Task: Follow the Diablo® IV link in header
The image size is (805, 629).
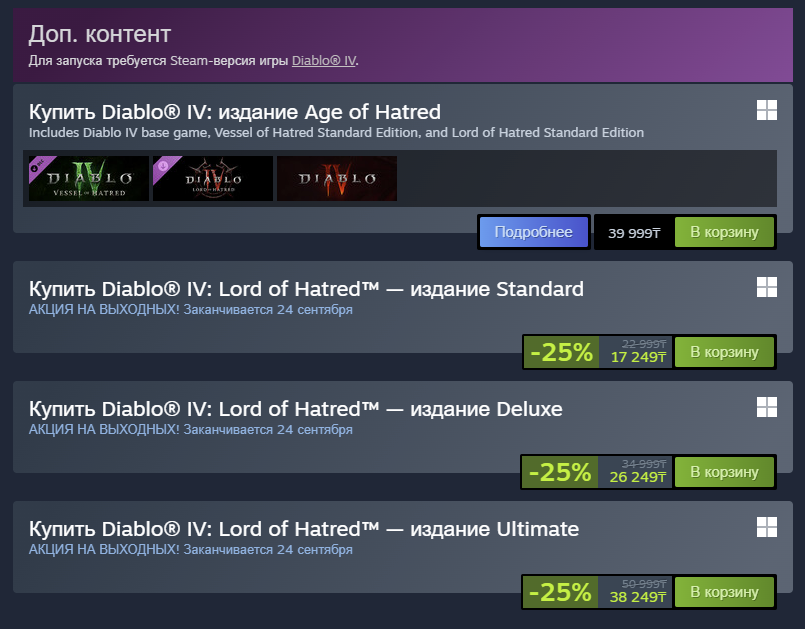Action: point(324,61)
